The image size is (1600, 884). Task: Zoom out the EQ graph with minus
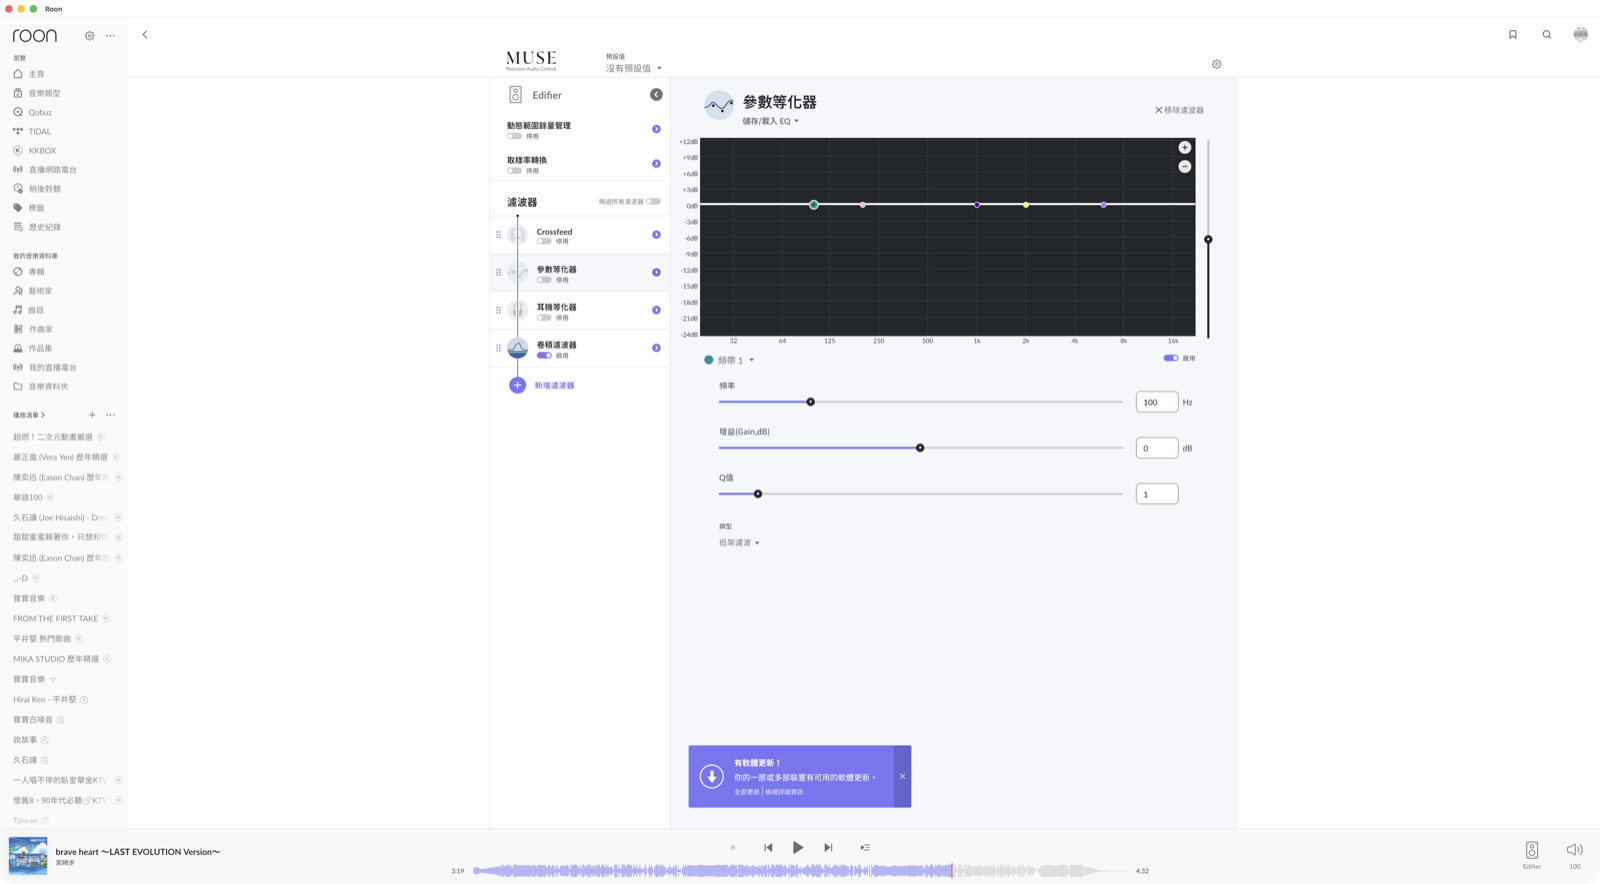[x=1185, y=167]
